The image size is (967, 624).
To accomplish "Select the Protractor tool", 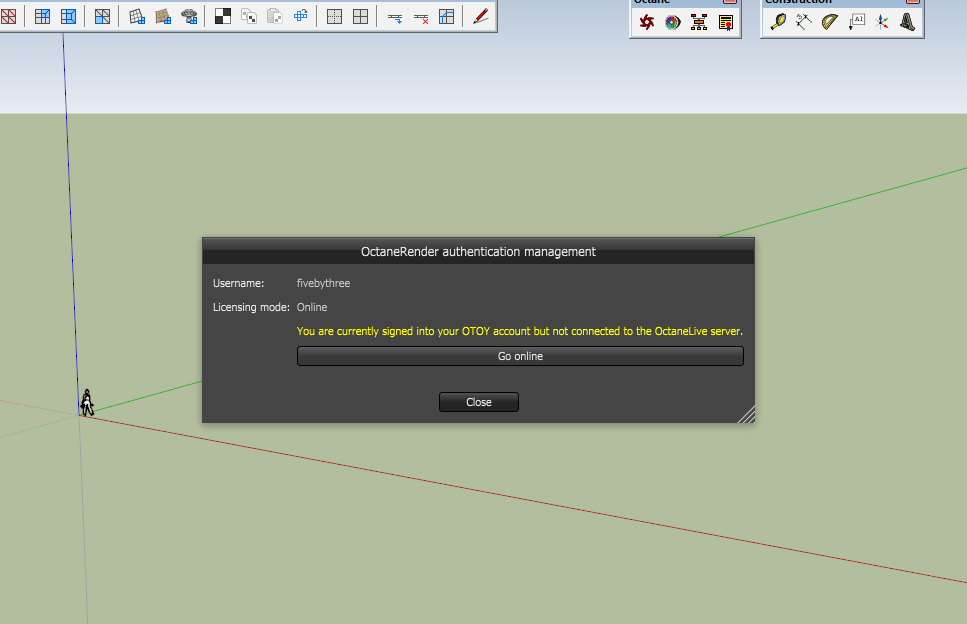I will tap(830, 22).
